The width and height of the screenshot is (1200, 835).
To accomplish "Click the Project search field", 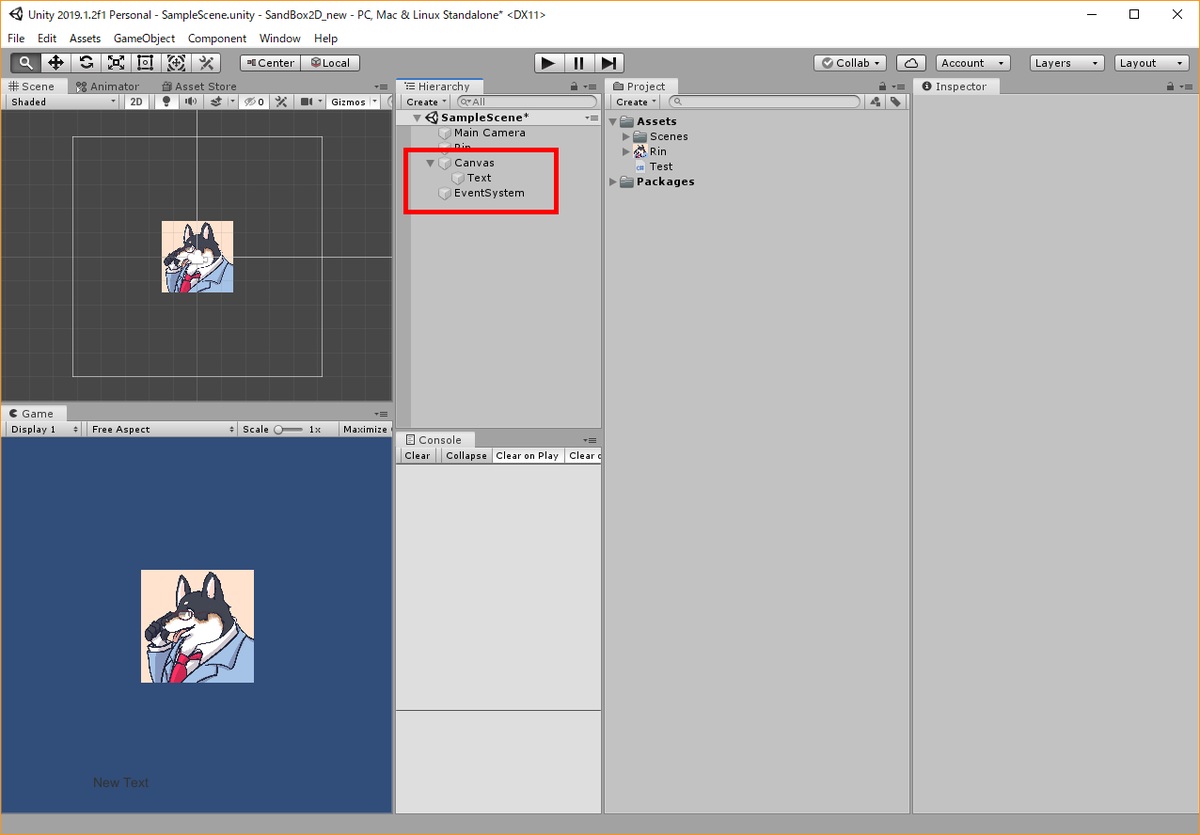I will point(765,102).
